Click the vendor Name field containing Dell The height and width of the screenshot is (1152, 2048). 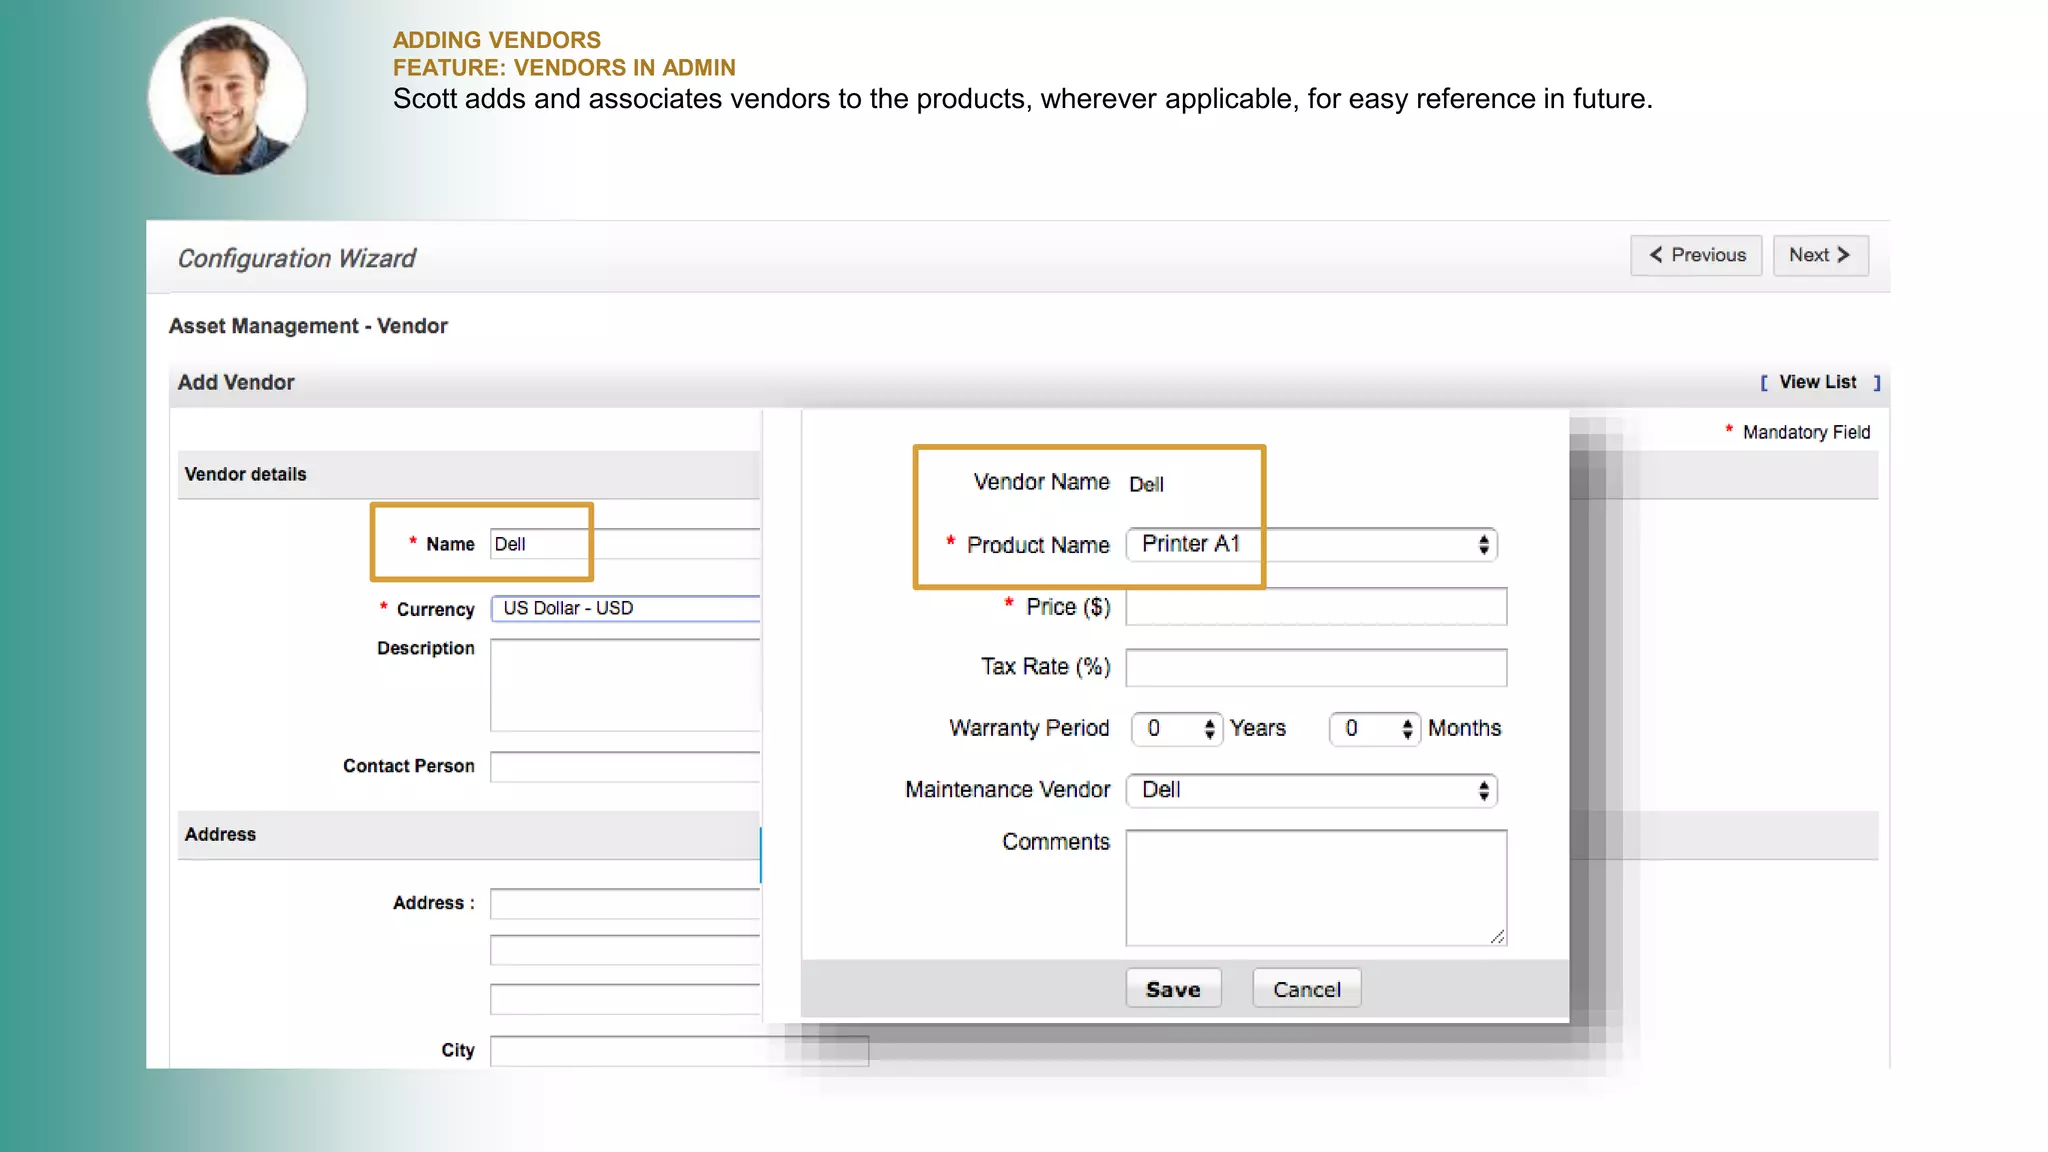click(626, 544)
